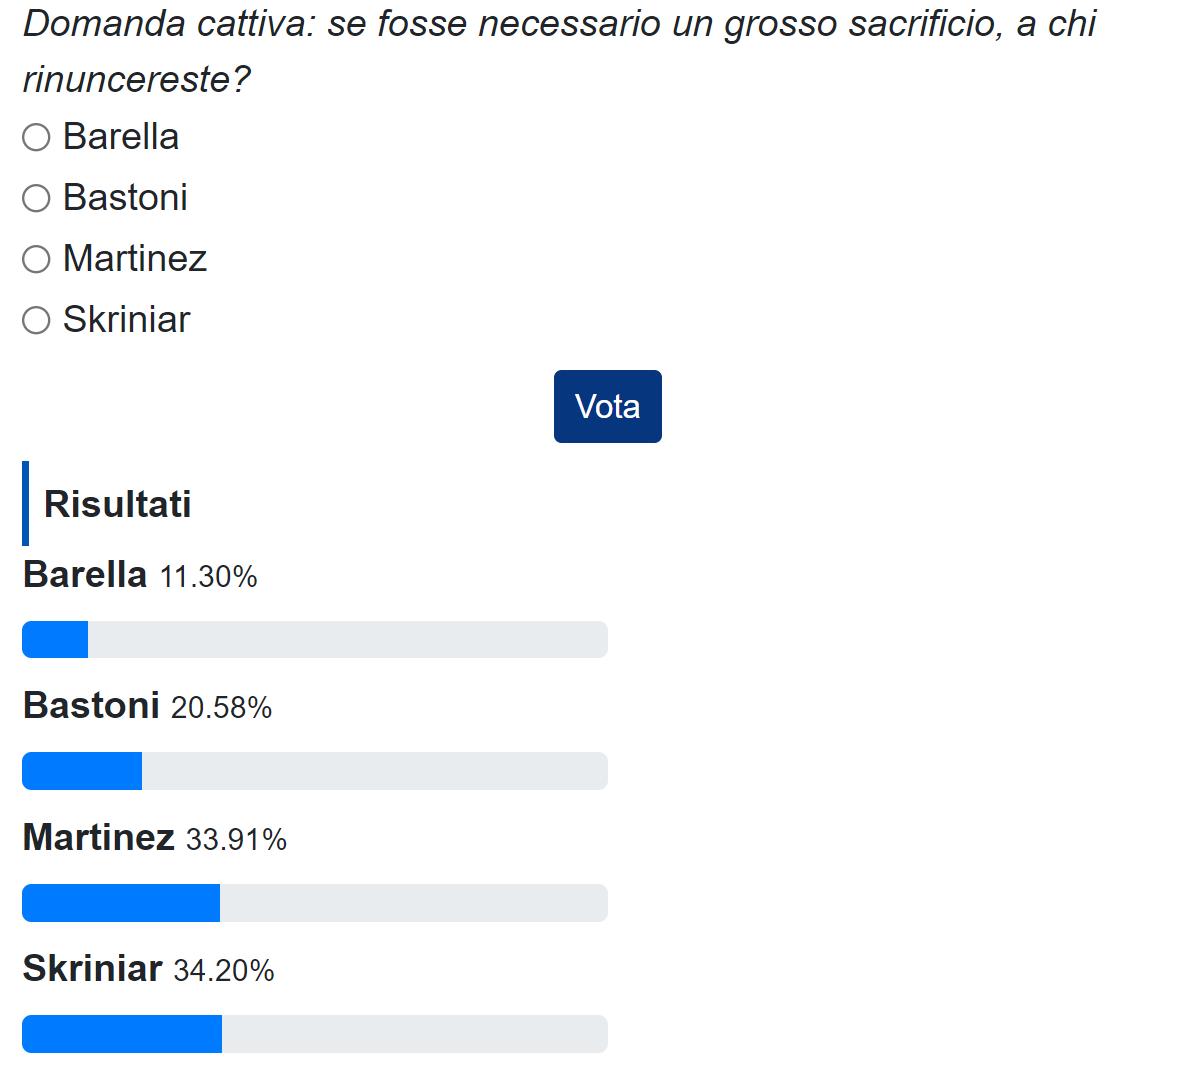Image resolution: width=1190 pixels, height=1077 pixels.
Task: Click the Martinez results progress bar
Action: point(314,903)
